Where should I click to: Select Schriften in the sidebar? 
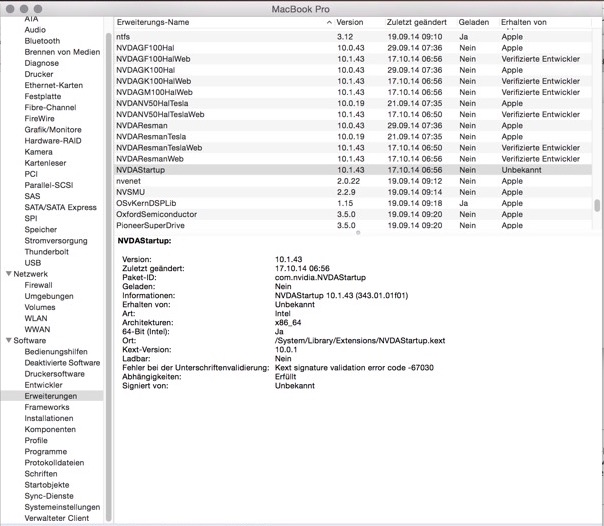tap(41, 474)
